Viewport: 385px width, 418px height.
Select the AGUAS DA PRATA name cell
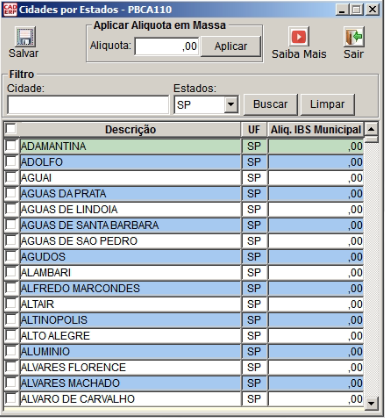tap(130, 193)
